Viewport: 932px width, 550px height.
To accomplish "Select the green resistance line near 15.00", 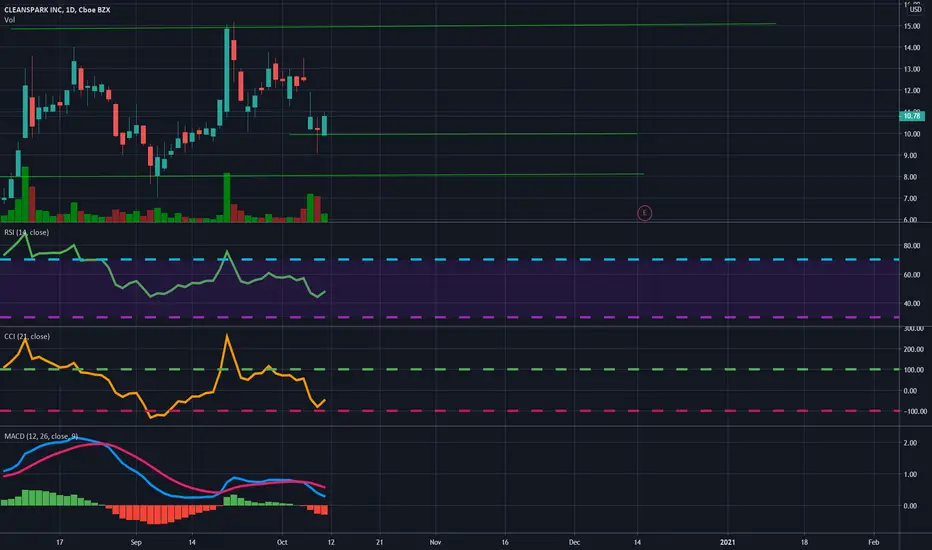I will pos(392,26).
